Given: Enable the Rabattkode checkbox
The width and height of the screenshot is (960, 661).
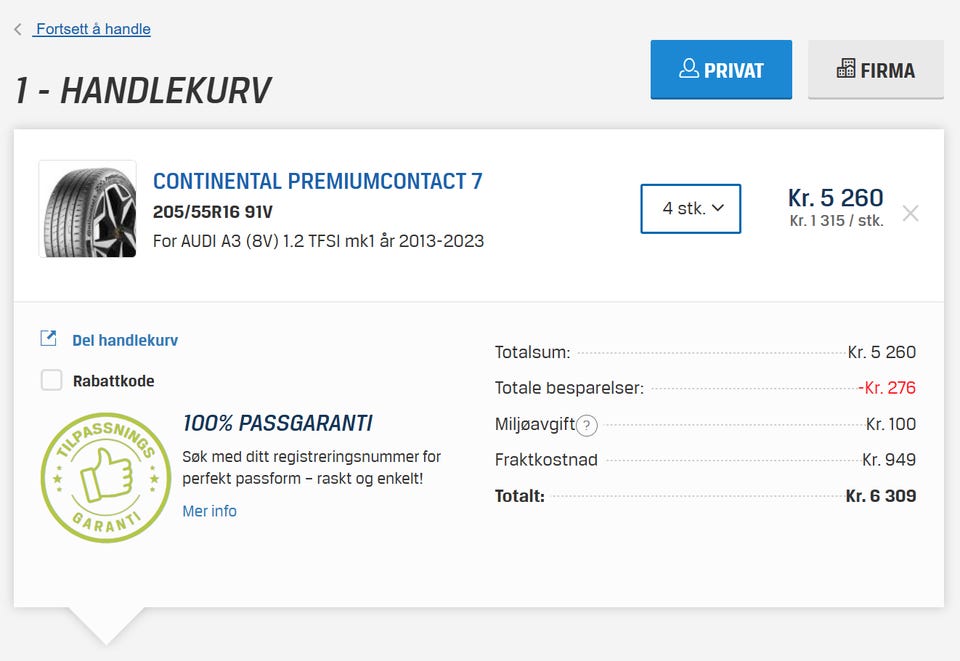Looking at the screenshot, I should coord(51,380).
